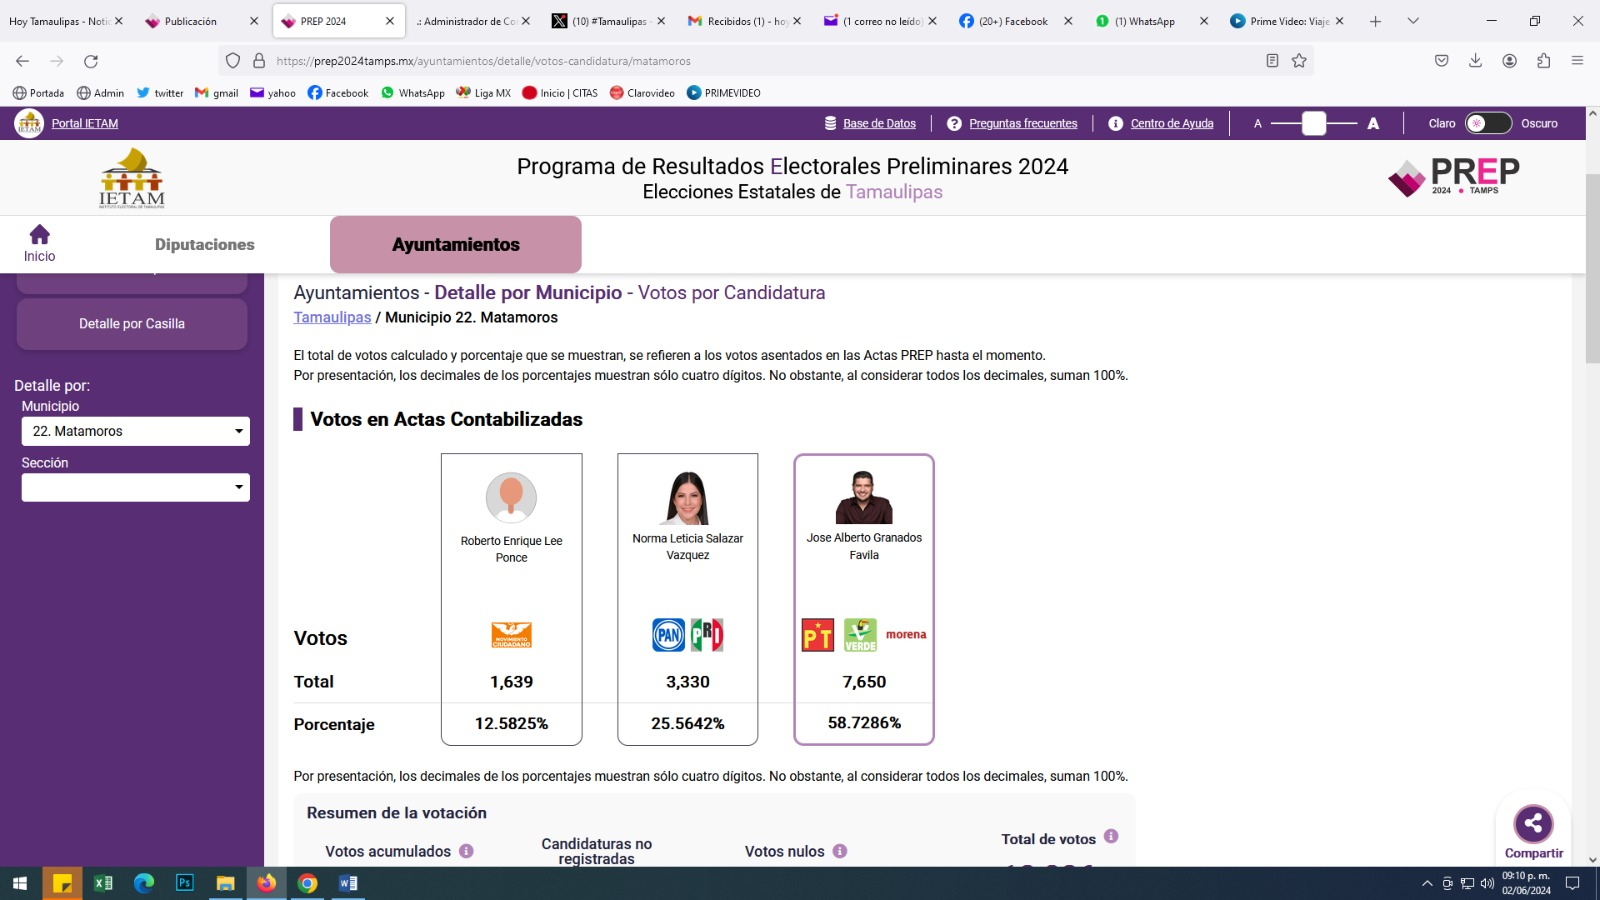Expand the Municipio dropdown showing 22. Matamoros
The width and height of the screenshot is (1600, 900).
click(135, 431)
